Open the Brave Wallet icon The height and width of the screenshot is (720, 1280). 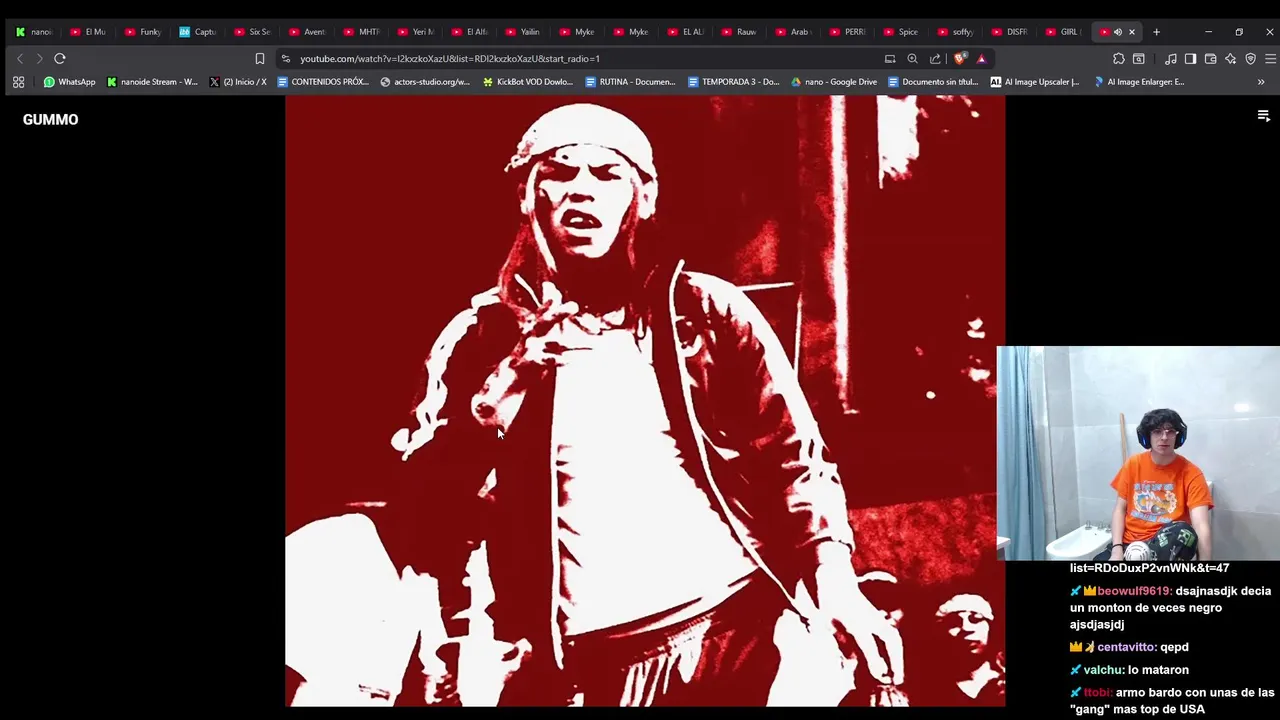pos(1210,58)
